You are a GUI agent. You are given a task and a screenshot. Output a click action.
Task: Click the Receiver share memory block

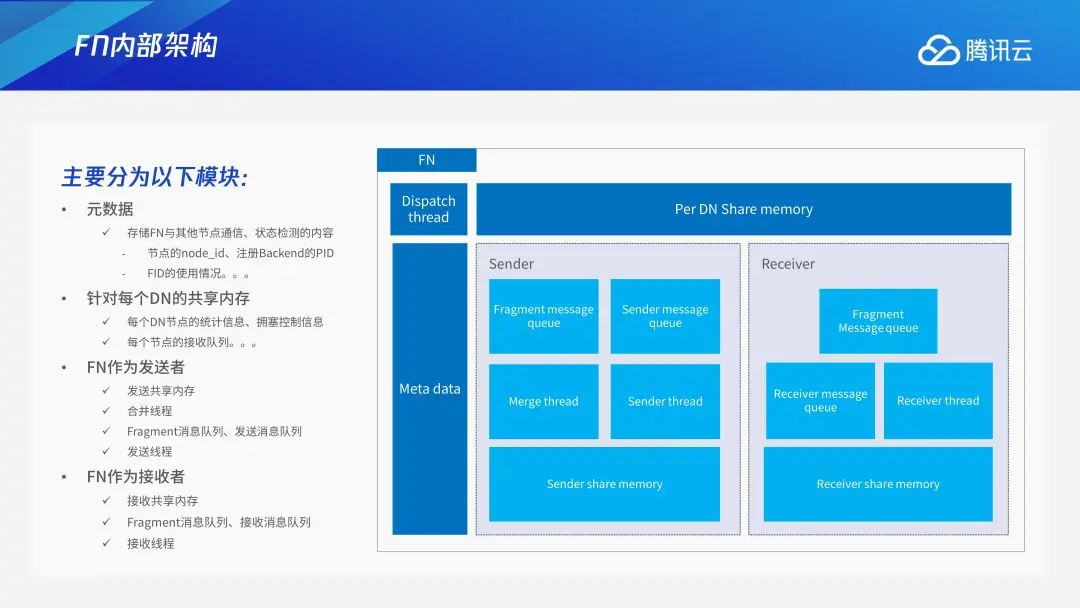pyautogui.click(x=878, y=484)
